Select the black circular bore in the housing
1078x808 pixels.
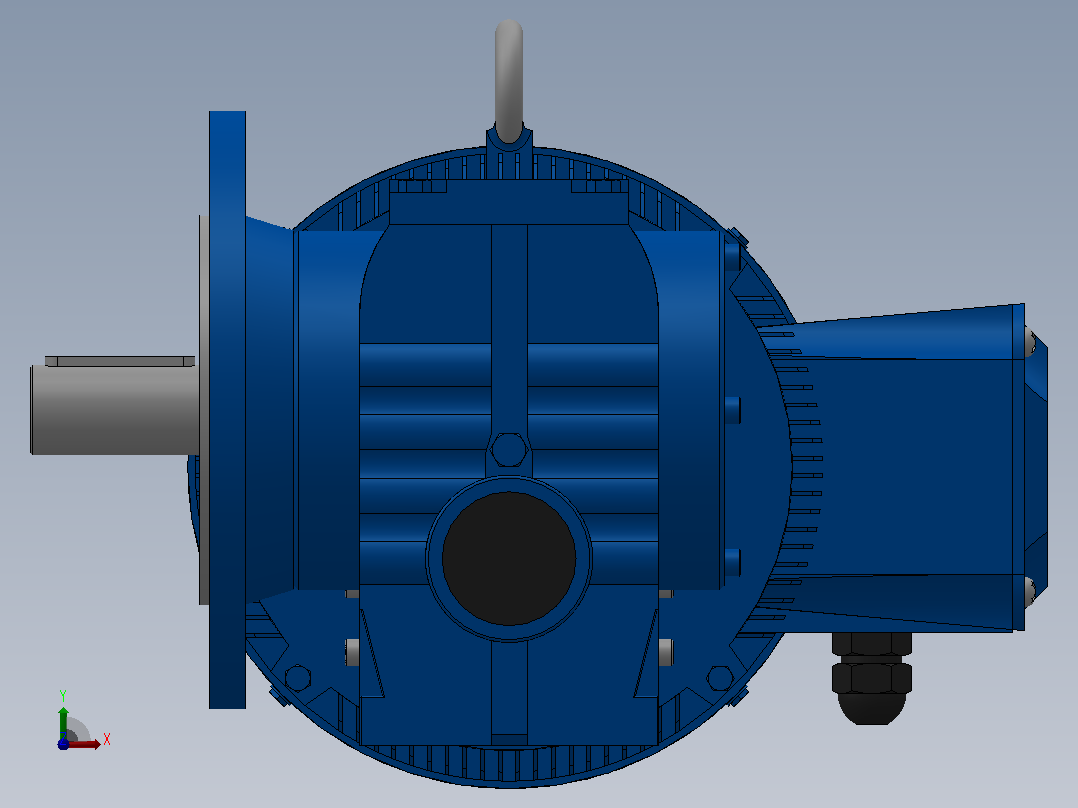[509, 558]
